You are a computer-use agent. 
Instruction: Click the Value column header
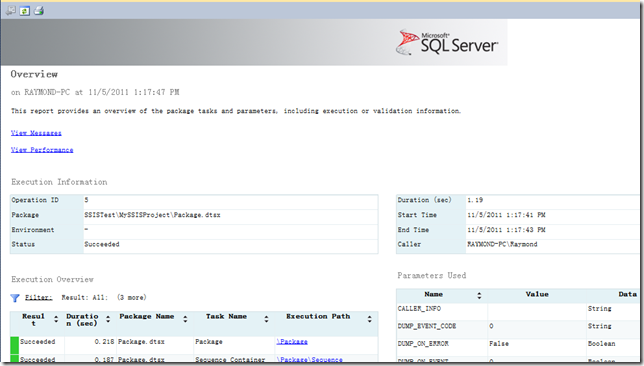[x=537, y=294]
